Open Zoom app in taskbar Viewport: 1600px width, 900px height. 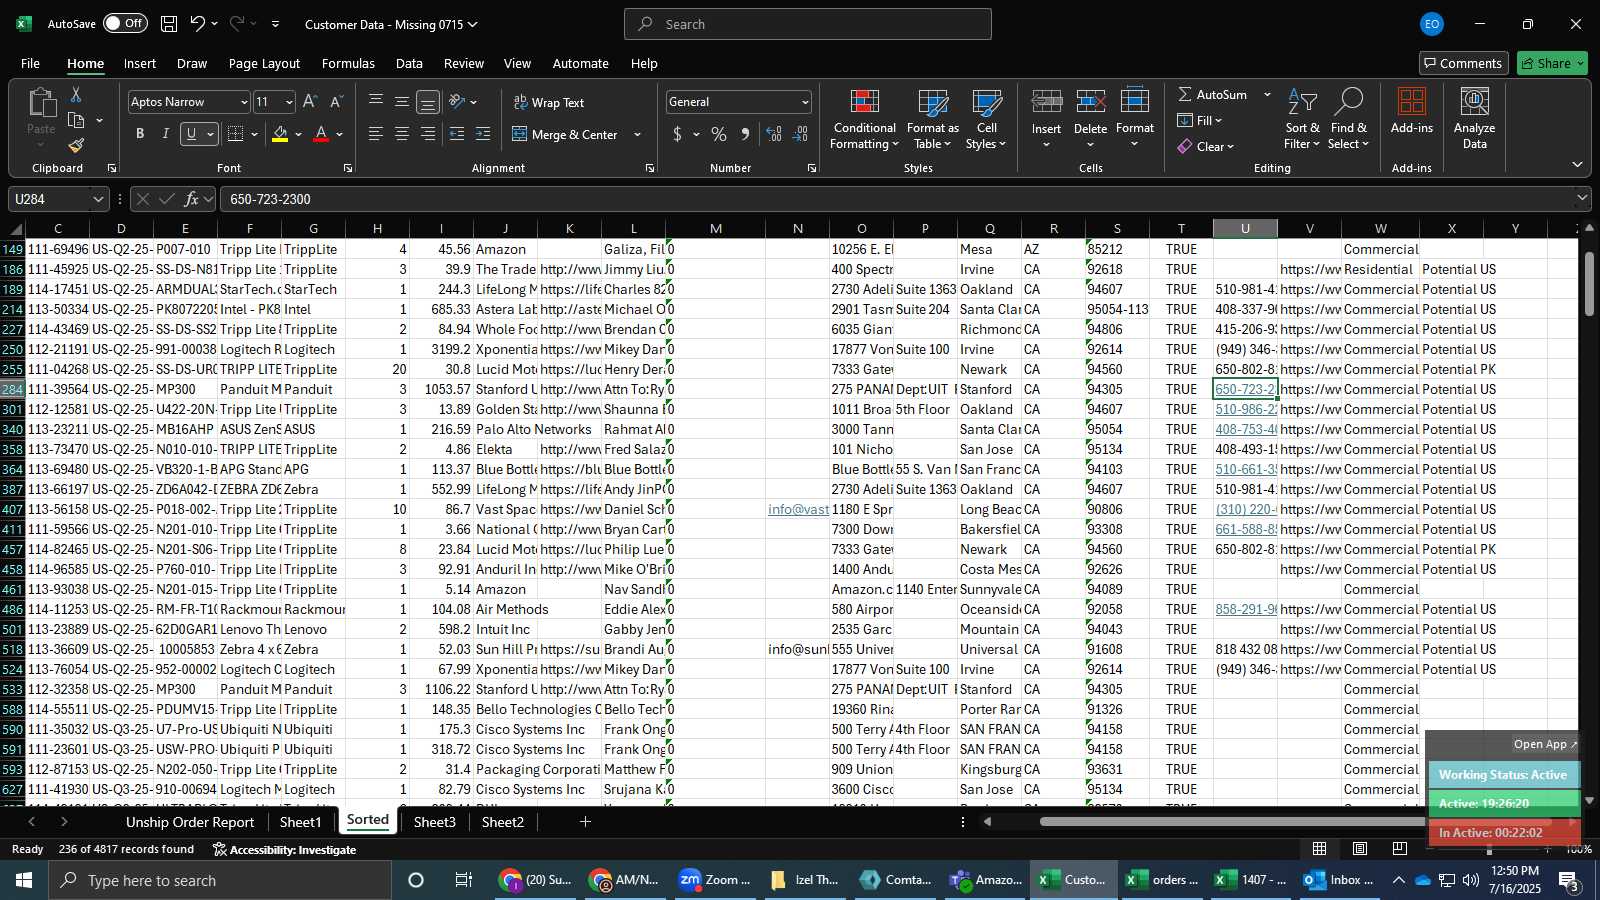(715, 880)
